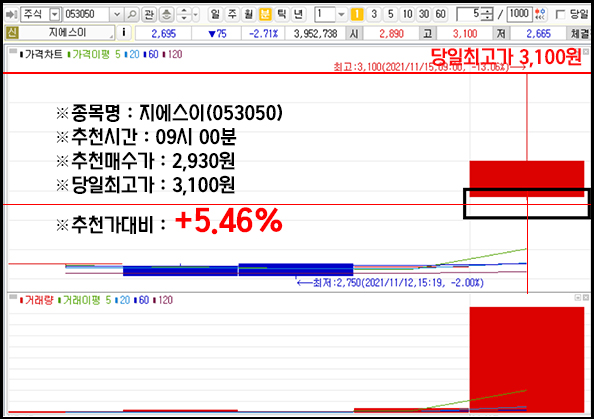Select the 60-minute interval button
This screenshot has width=594, height=419.
coord(440,15)
